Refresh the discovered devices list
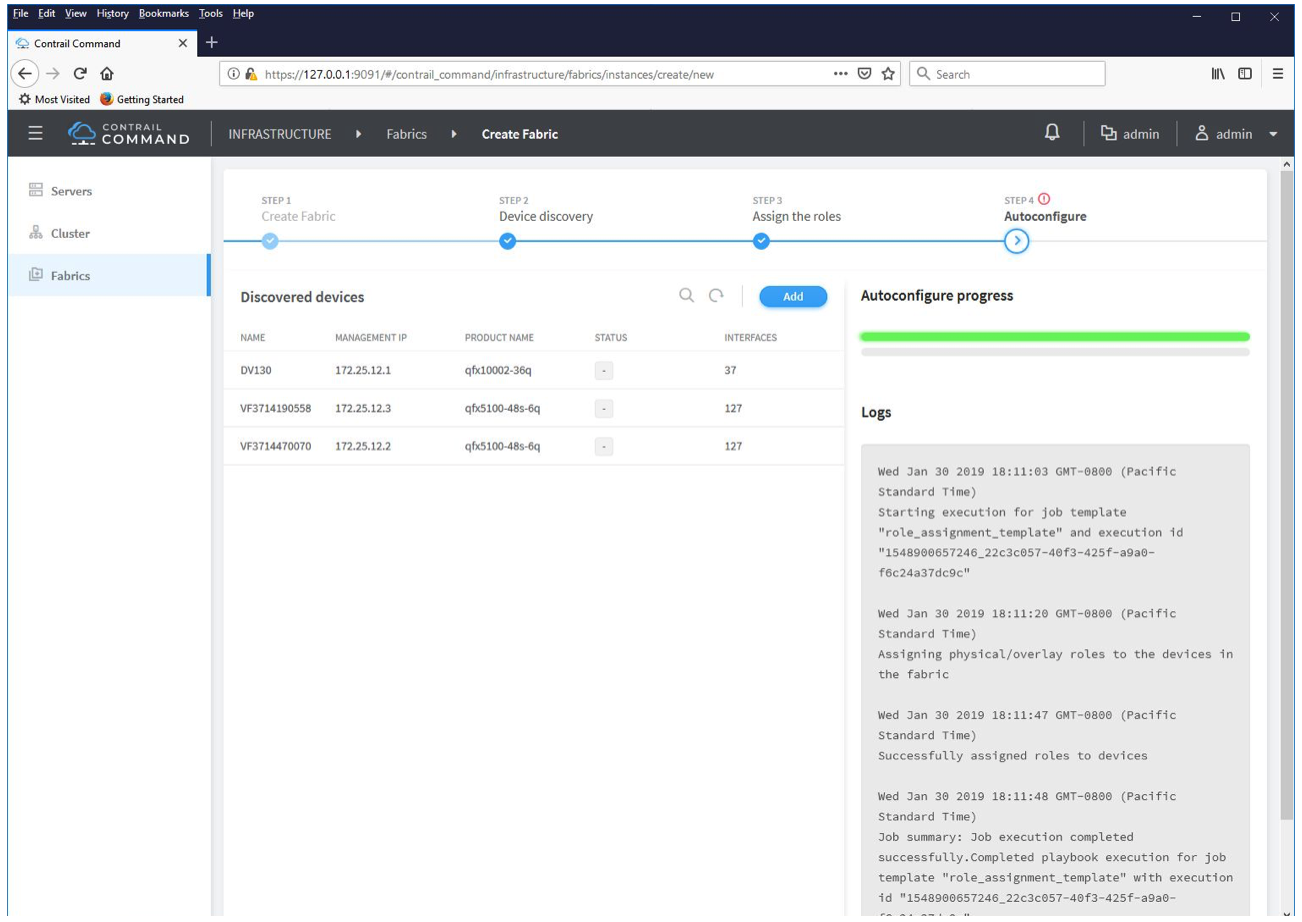The width and height of the screenshot is (1302, 922). [716, 296]
